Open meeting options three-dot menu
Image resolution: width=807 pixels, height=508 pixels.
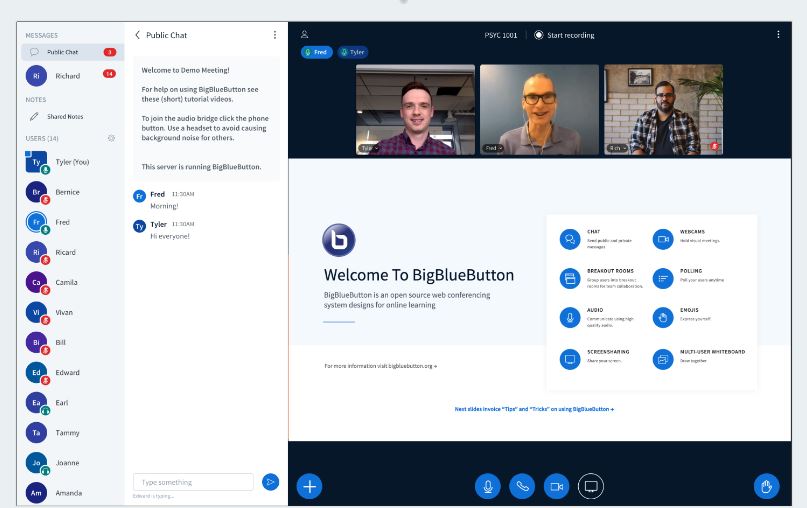pos(778,34)
